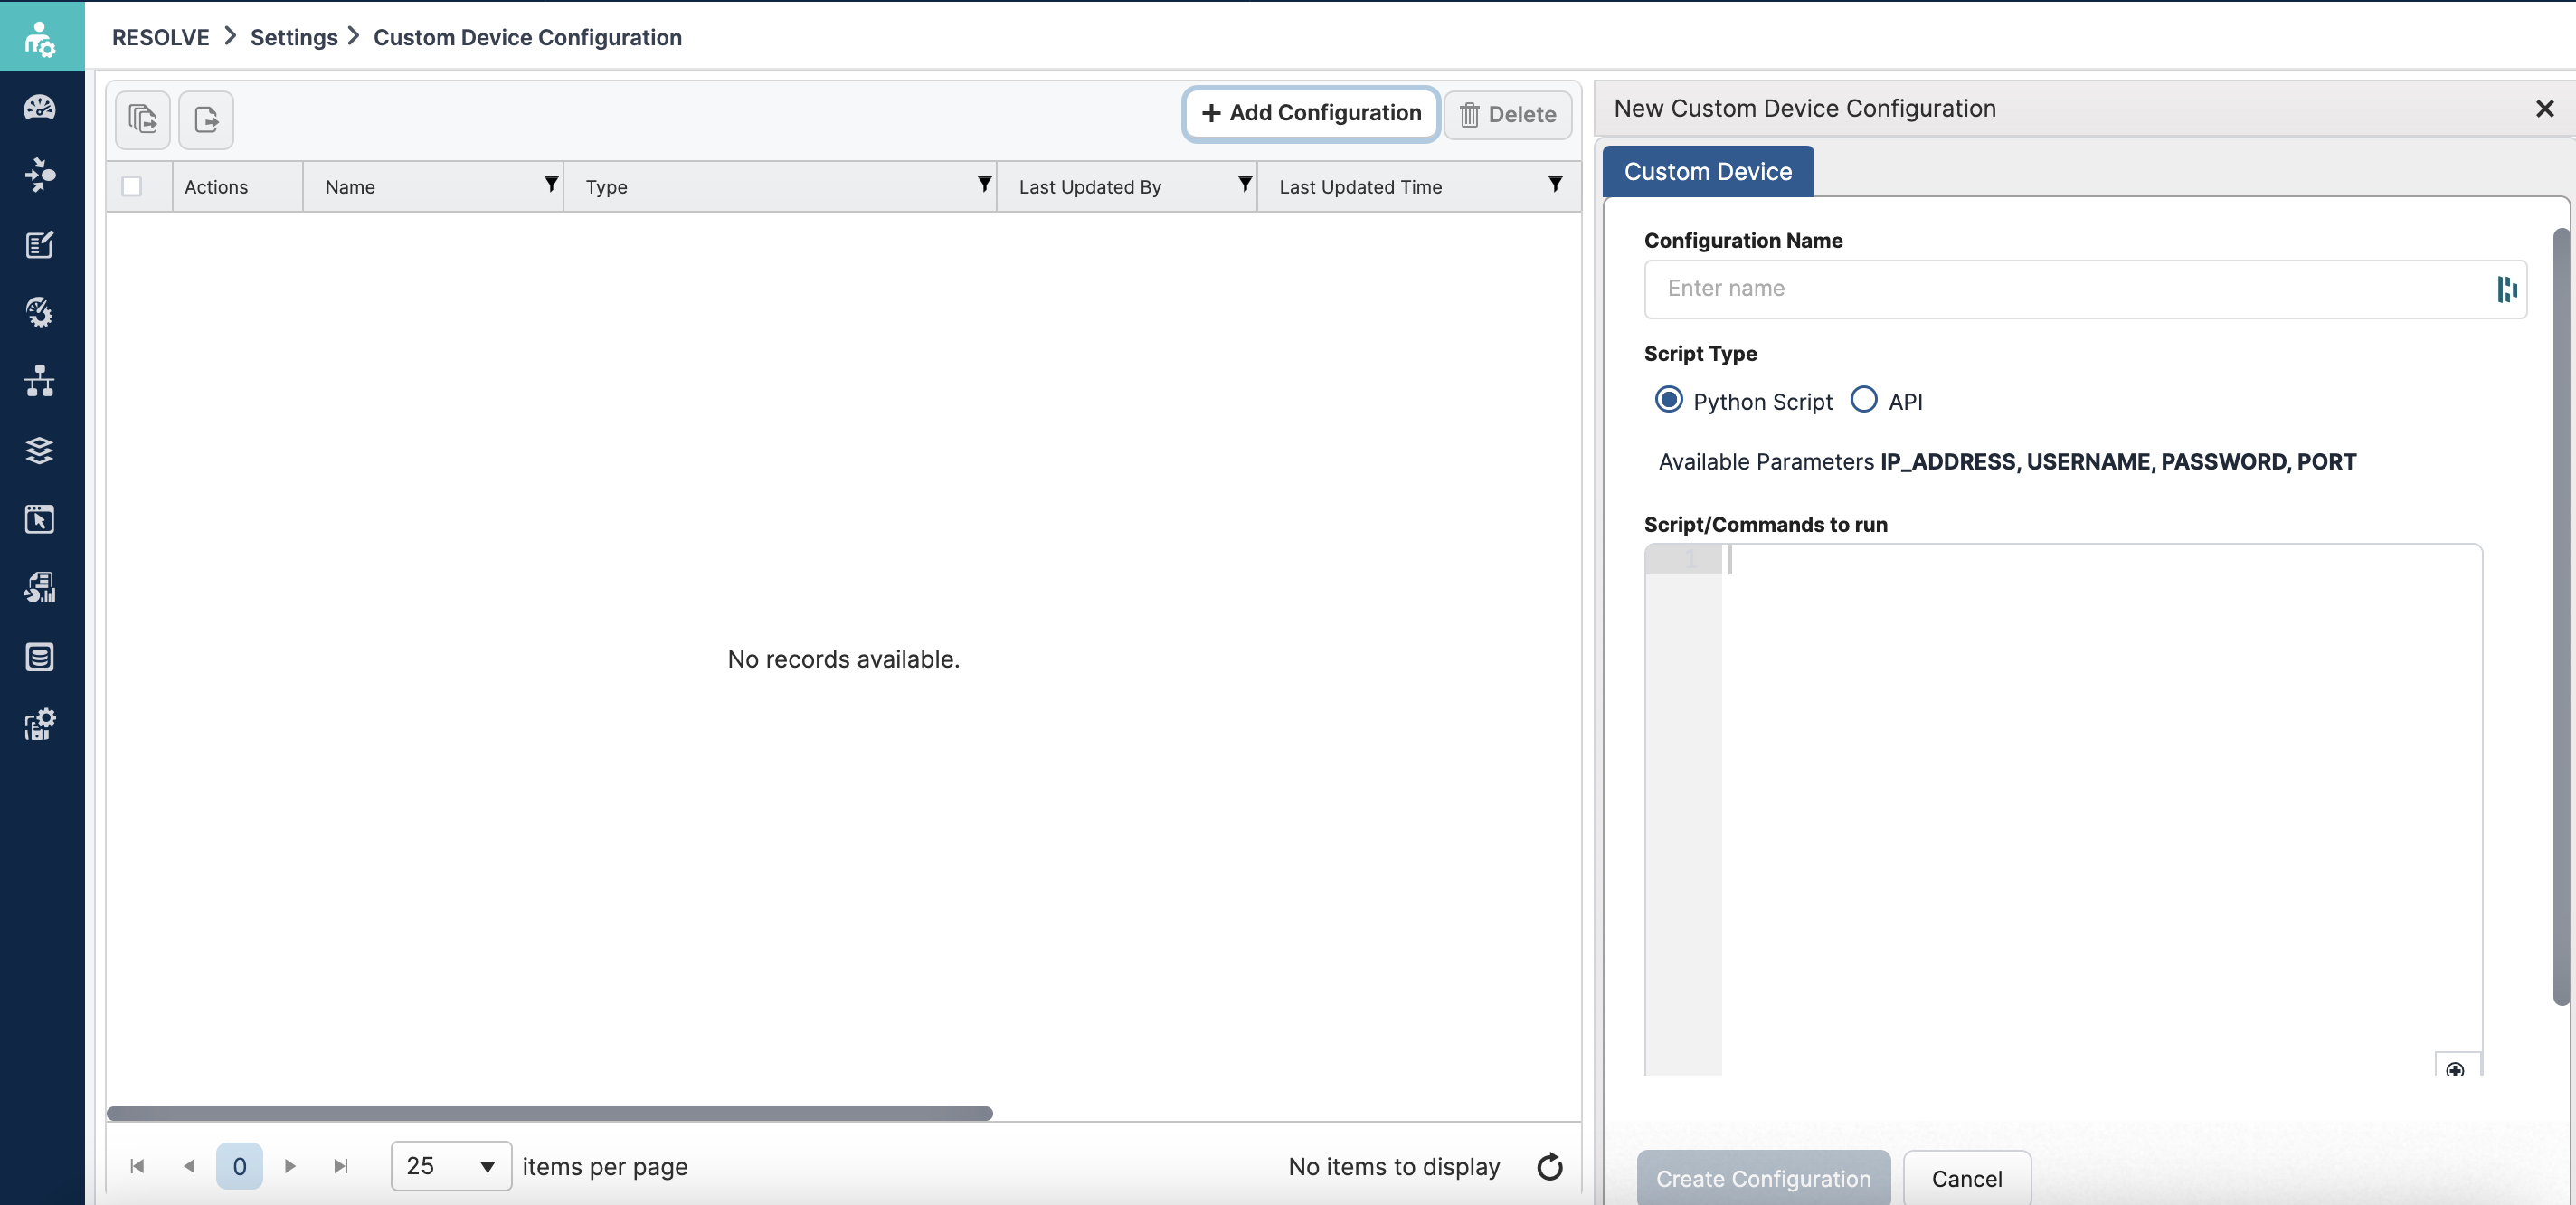
Task: Click 'No items to display' text
Action: click(1394, 1166)
